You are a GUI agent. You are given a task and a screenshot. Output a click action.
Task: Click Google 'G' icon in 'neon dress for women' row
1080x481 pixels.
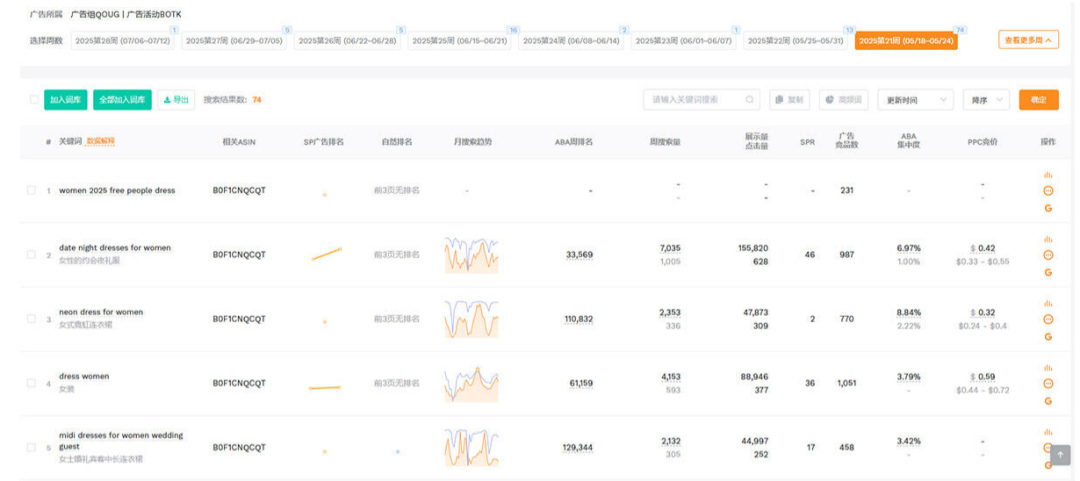pyautogui.click(x=1048, y=336)
